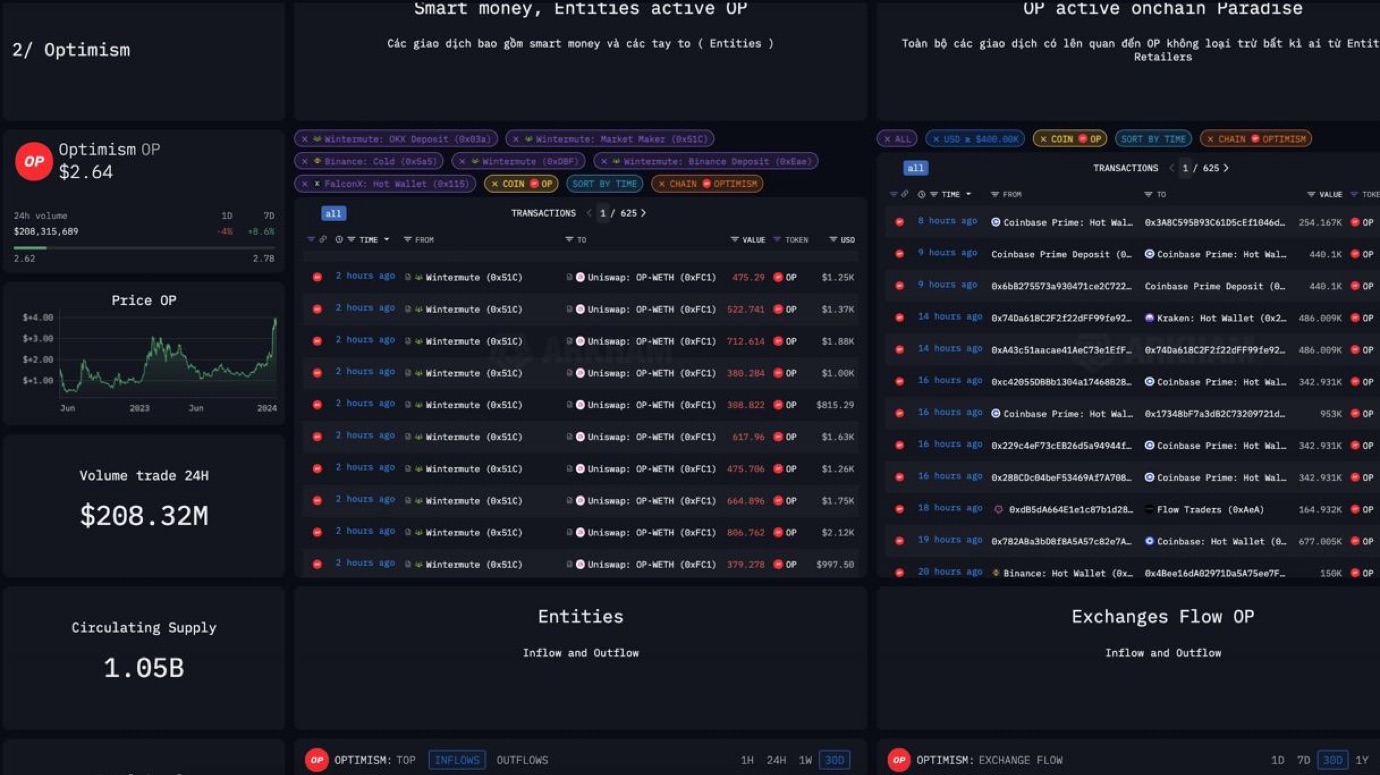Screen dimensions: 1380x775
Task: Switch top flows to INFLOWS
Action: pyautogui.click(x=457, y=760)
